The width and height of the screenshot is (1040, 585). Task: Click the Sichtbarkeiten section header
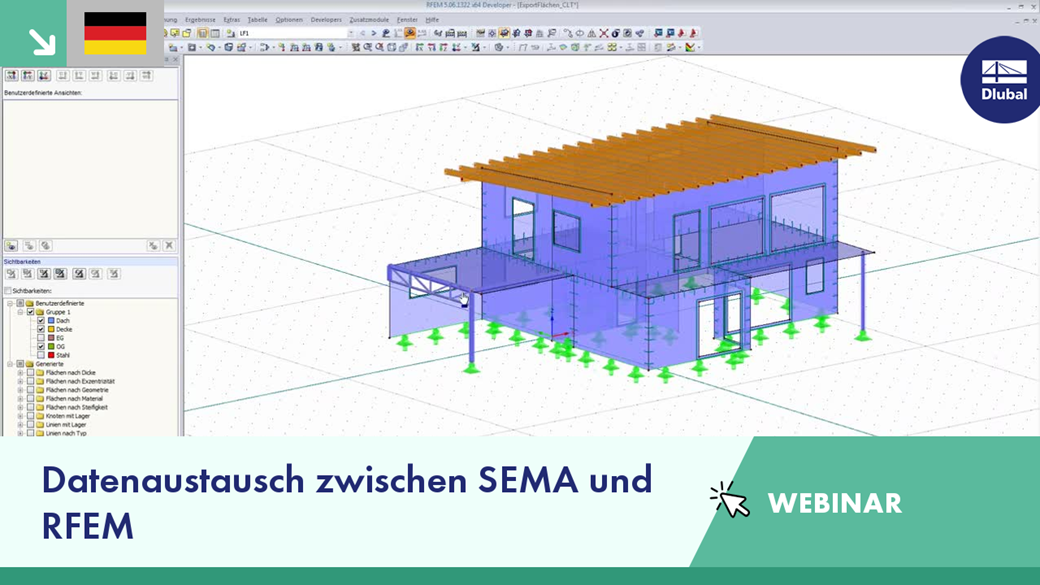point(90,261)
